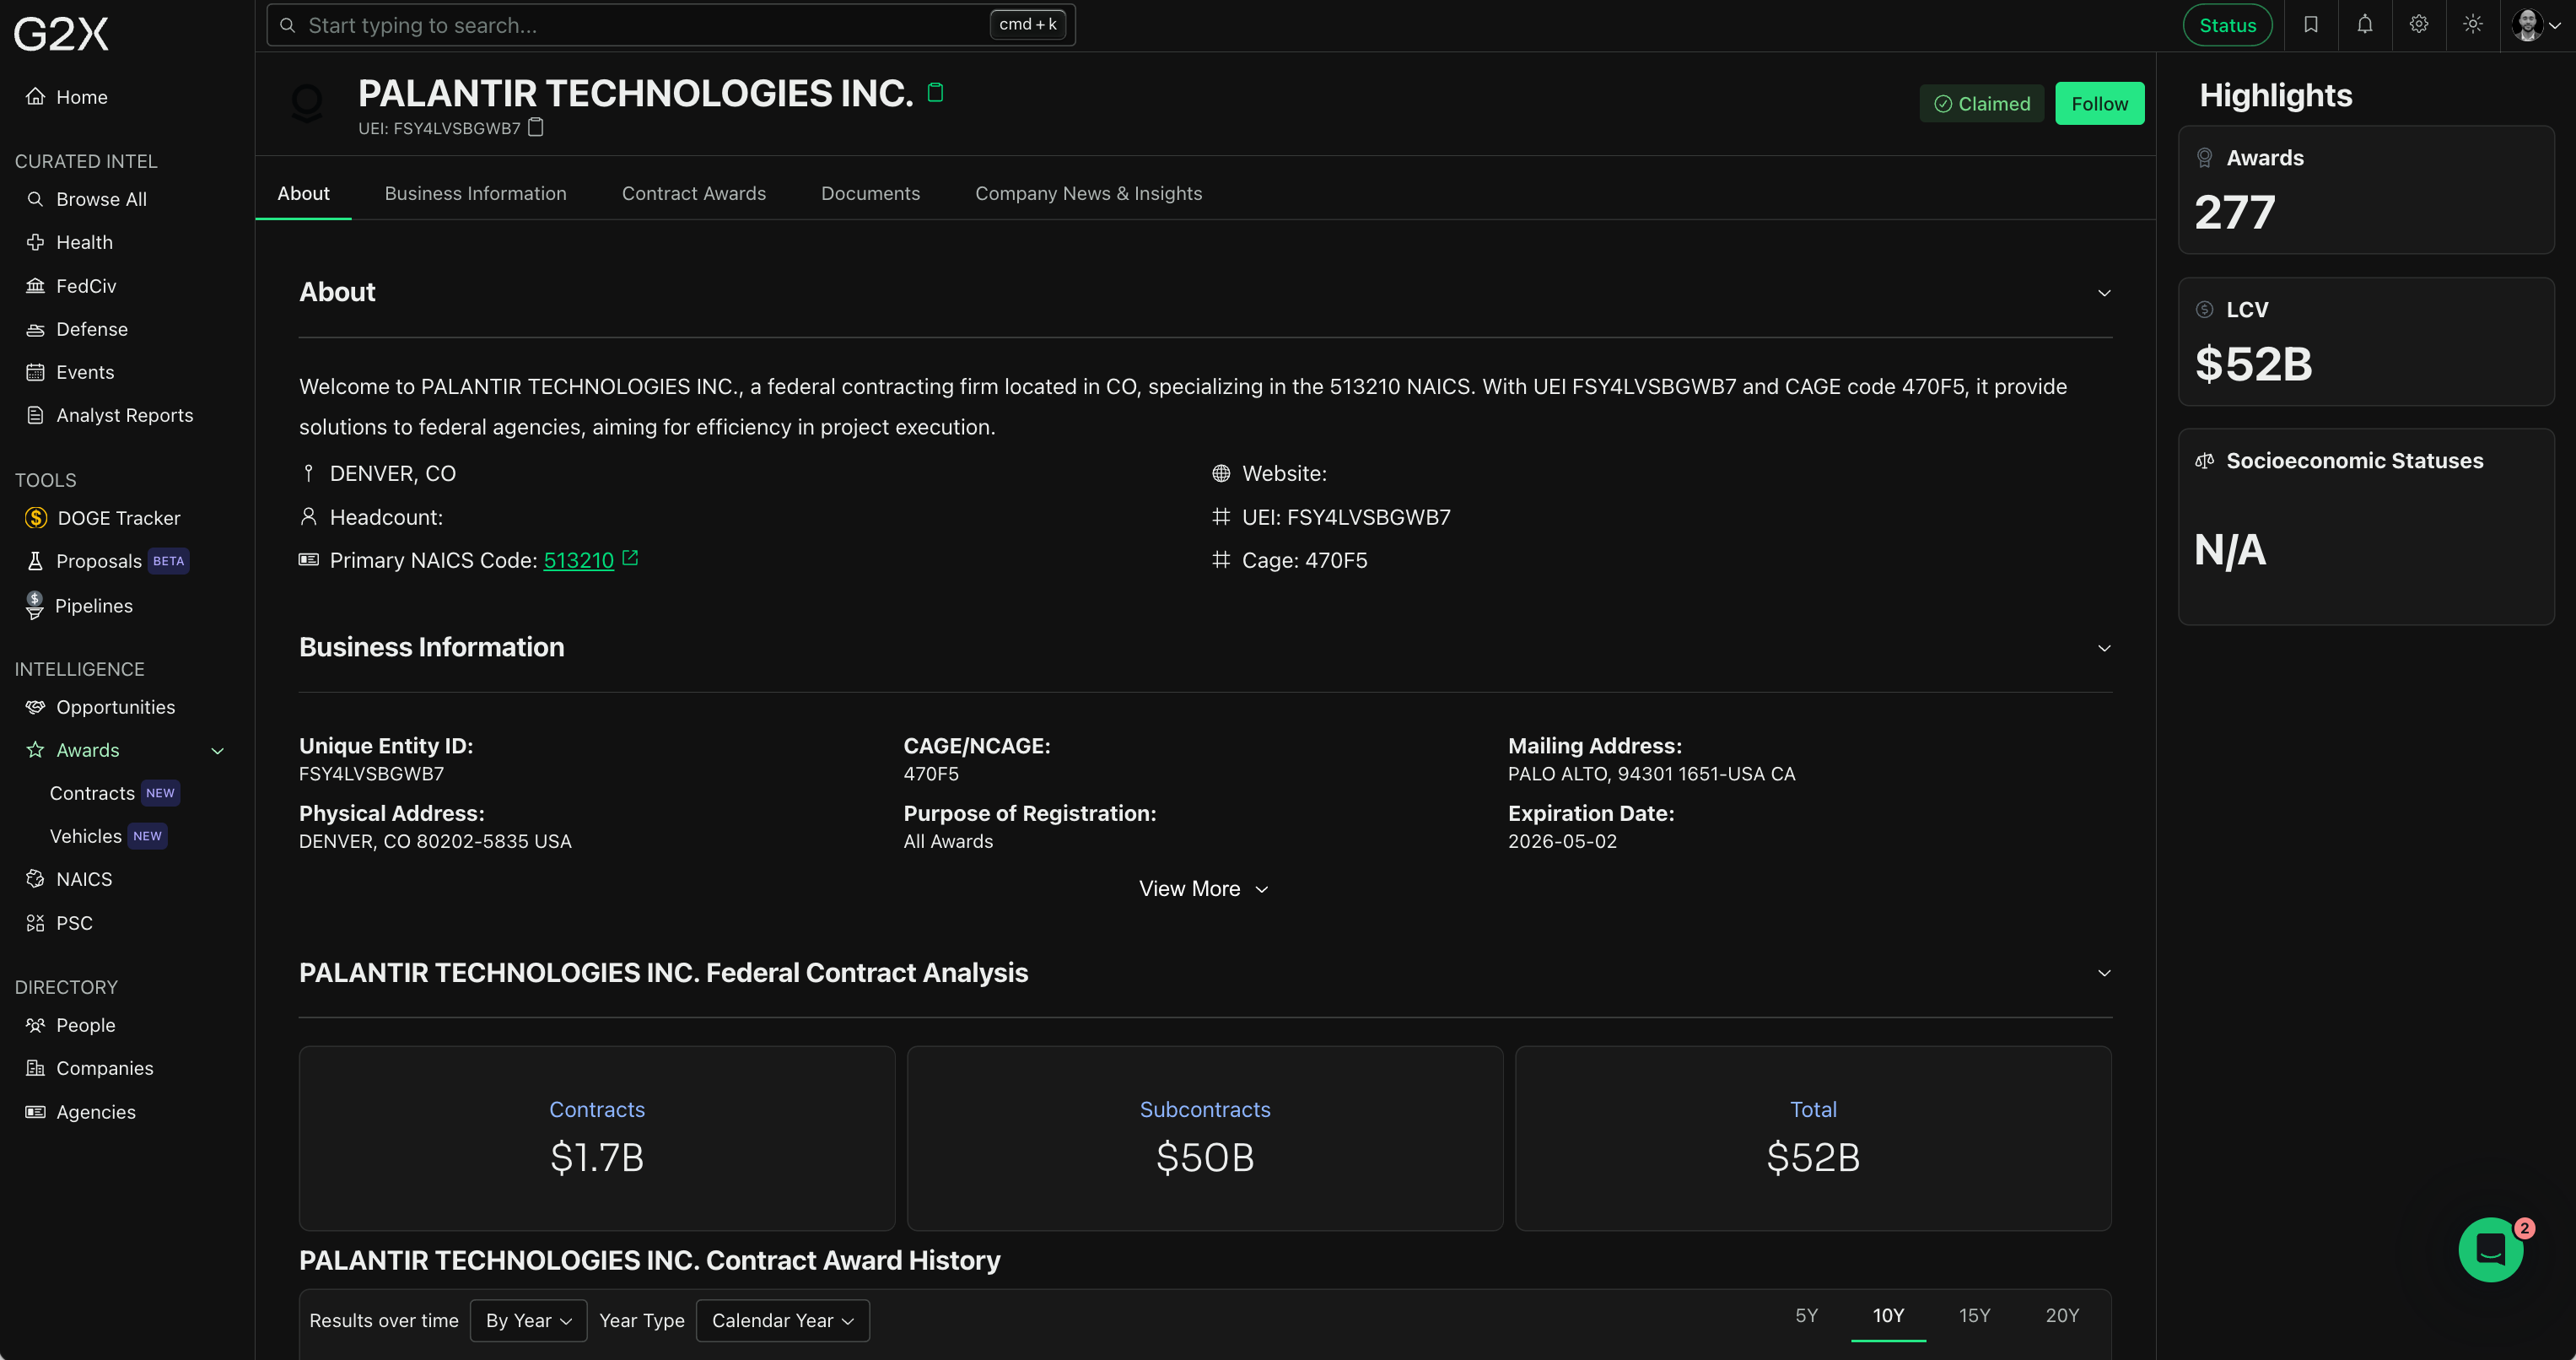2576x1360 pixels.
Task: Click the LCV $52B highlight card
Action: pos(2366,341)
